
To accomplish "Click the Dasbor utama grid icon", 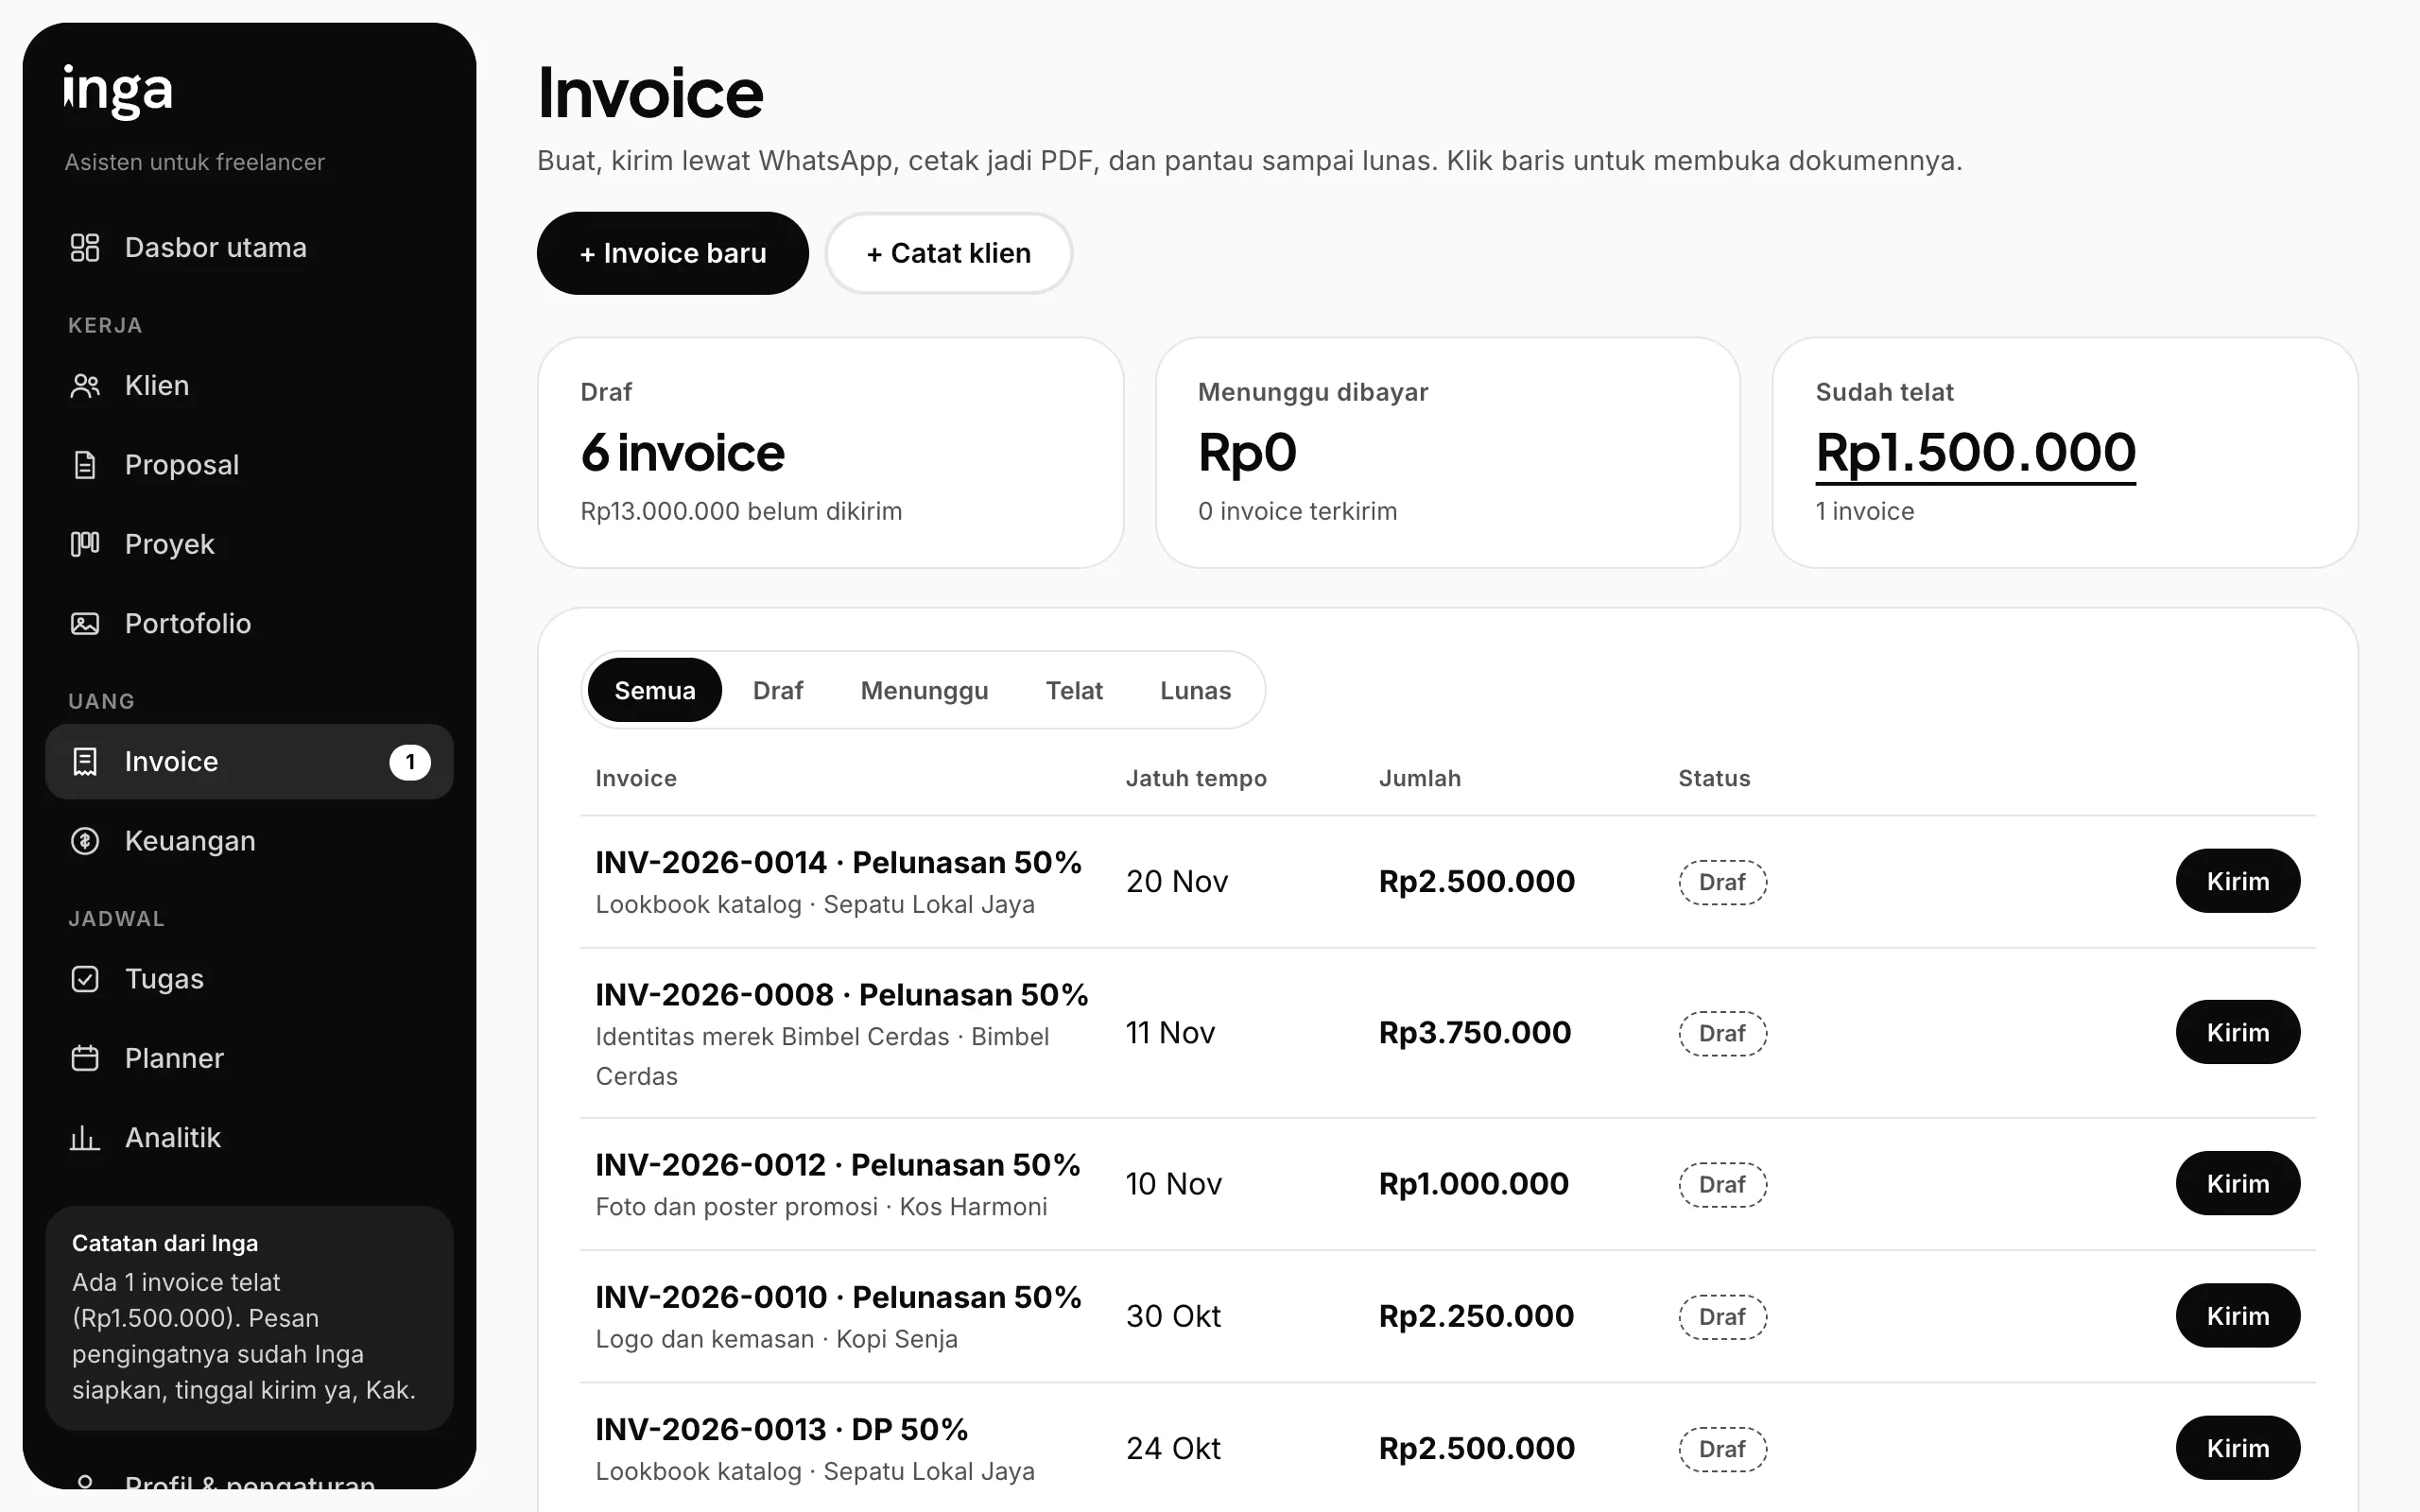I will pos(85,247).
